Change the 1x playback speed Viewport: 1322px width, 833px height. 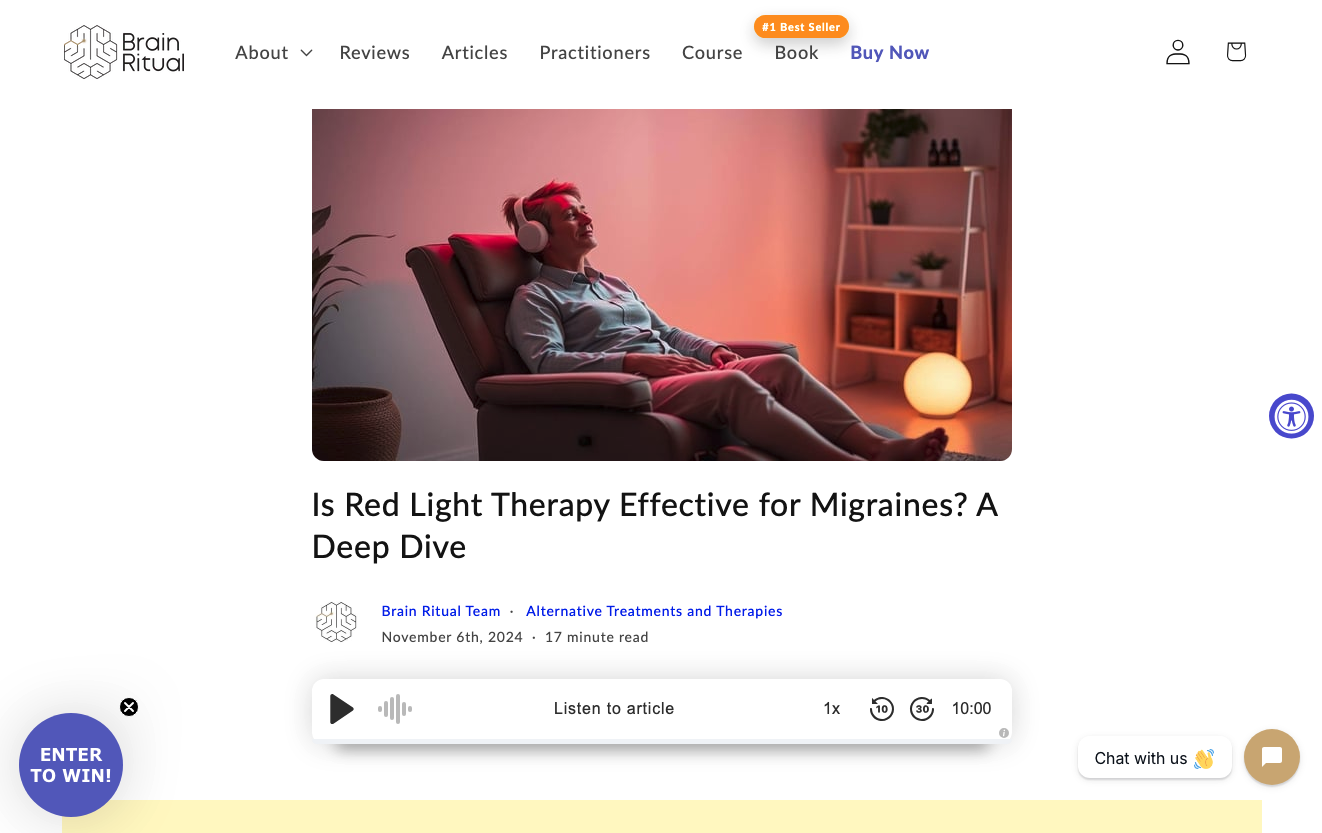(x=832, y=709)
